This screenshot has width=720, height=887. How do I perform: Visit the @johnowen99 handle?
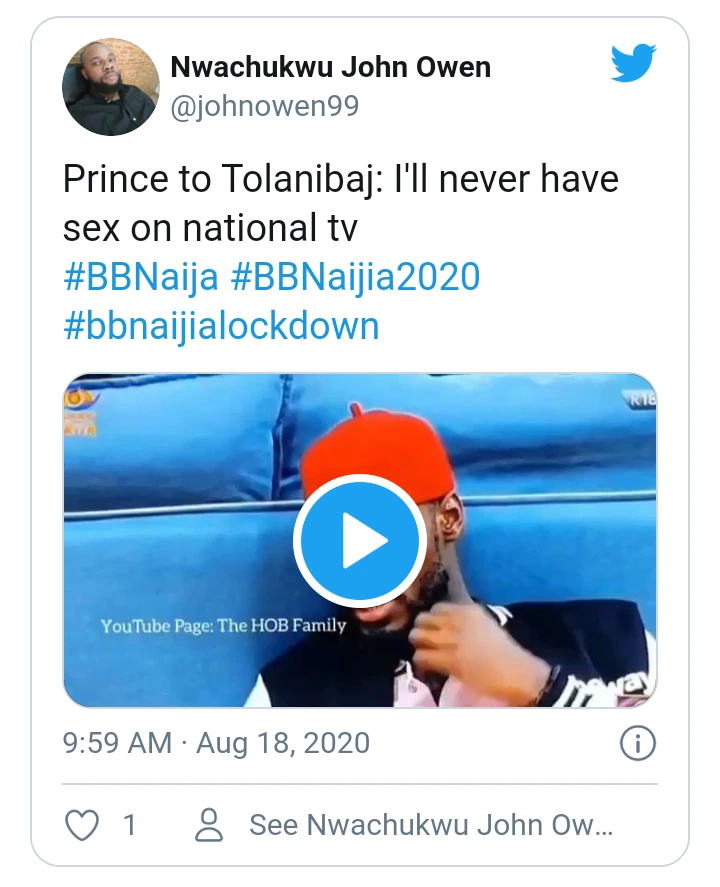pyautogui.click(x=264, y=106)
